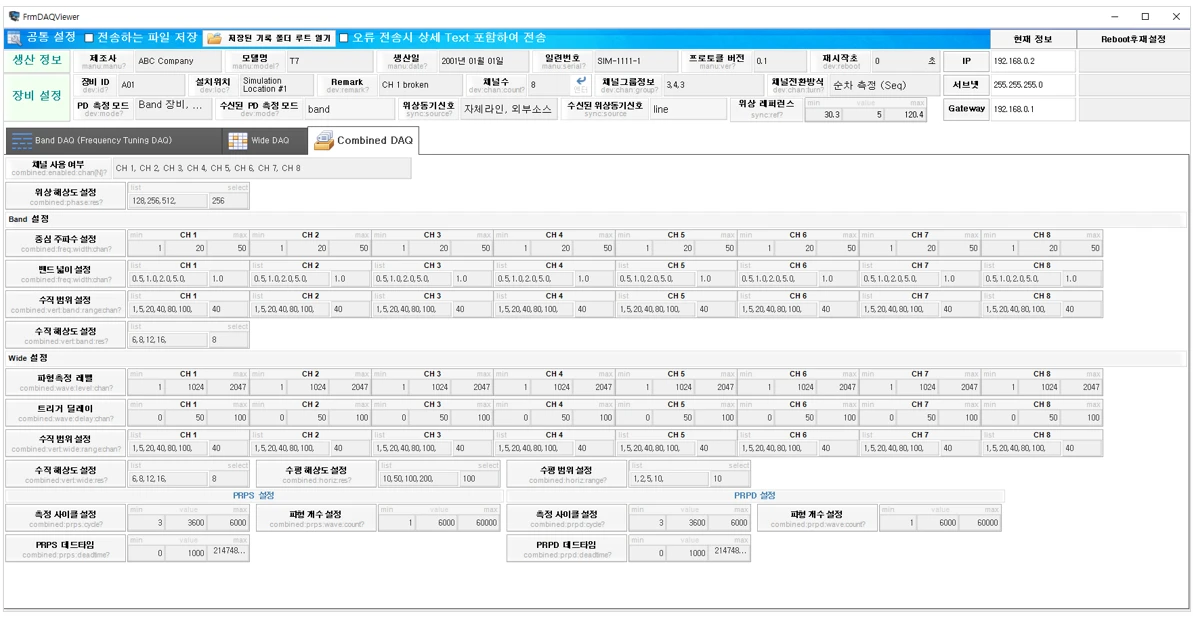Click 모델명 field showing T7

pyautogui.click(x=330, y=61)
